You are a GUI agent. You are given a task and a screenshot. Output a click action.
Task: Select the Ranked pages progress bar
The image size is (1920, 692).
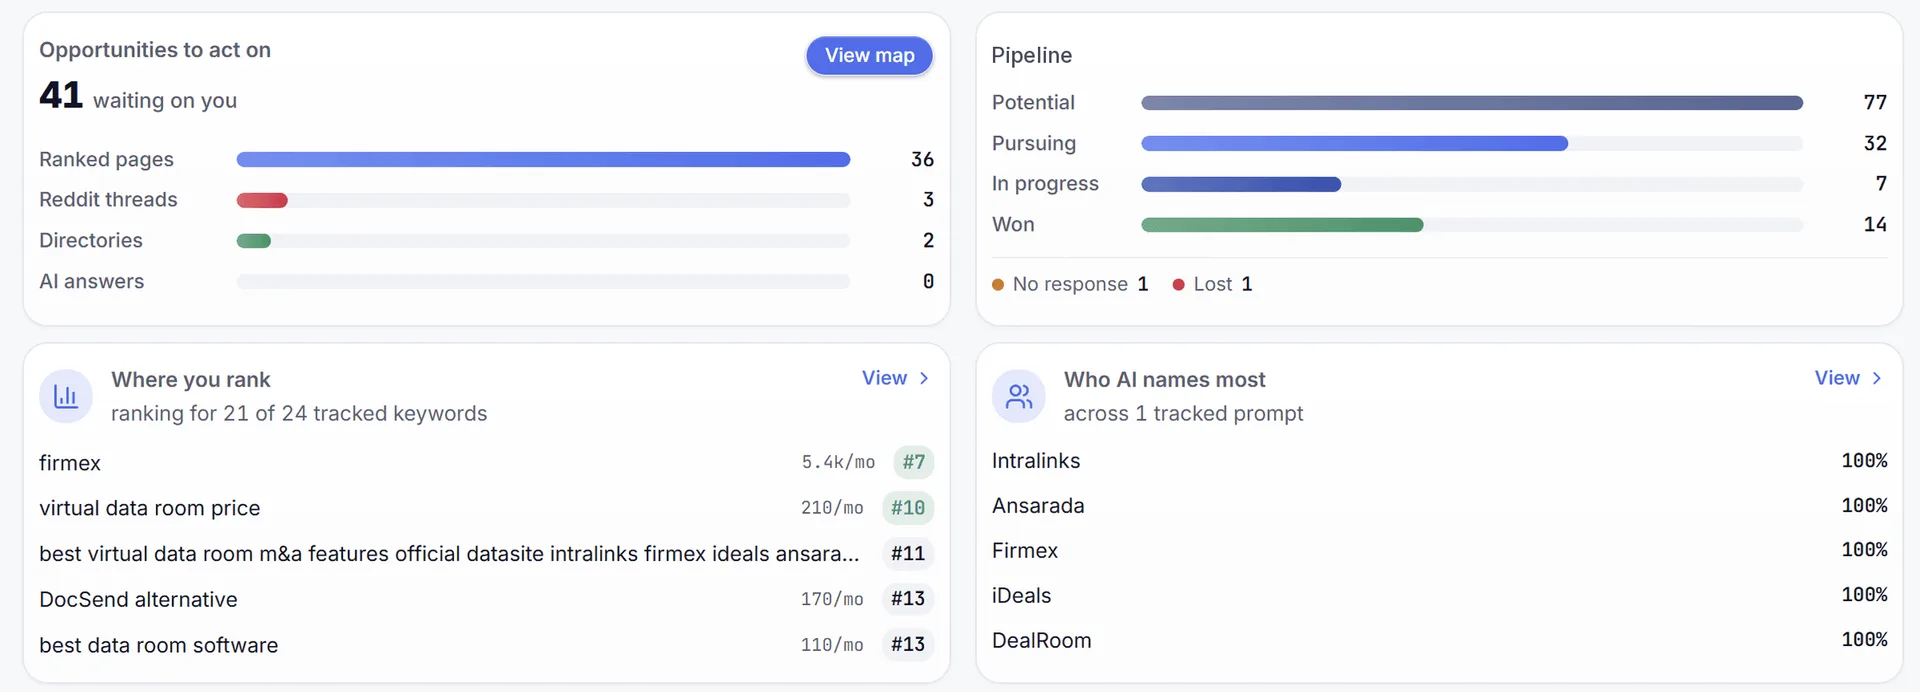tap(543, 160)
